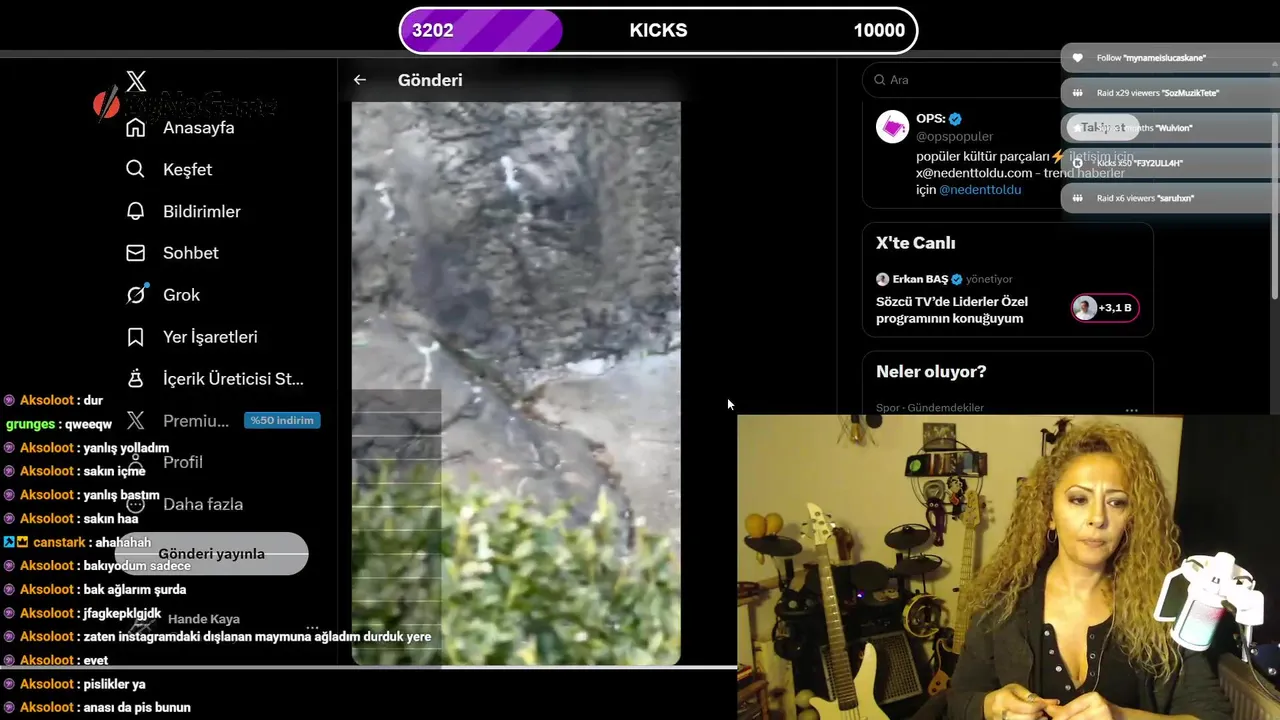
Task: Click the OPS profile avatar
Action: pyautogui.click(x=892, y=127)
